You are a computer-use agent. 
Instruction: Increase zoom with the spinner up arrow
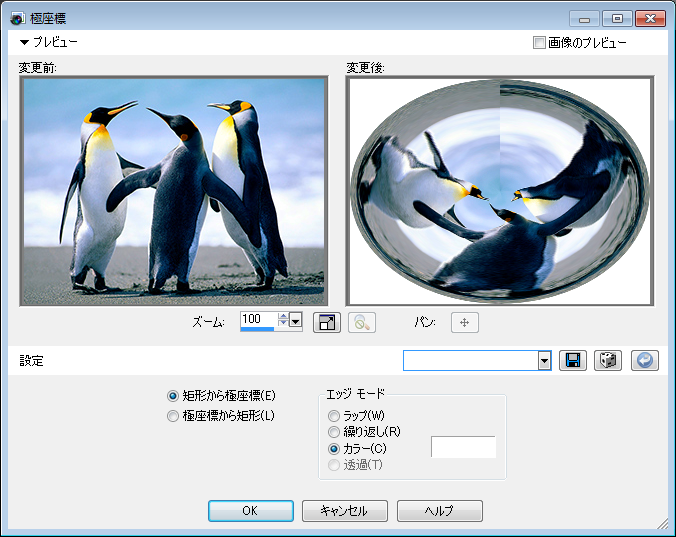pos(283,316)
